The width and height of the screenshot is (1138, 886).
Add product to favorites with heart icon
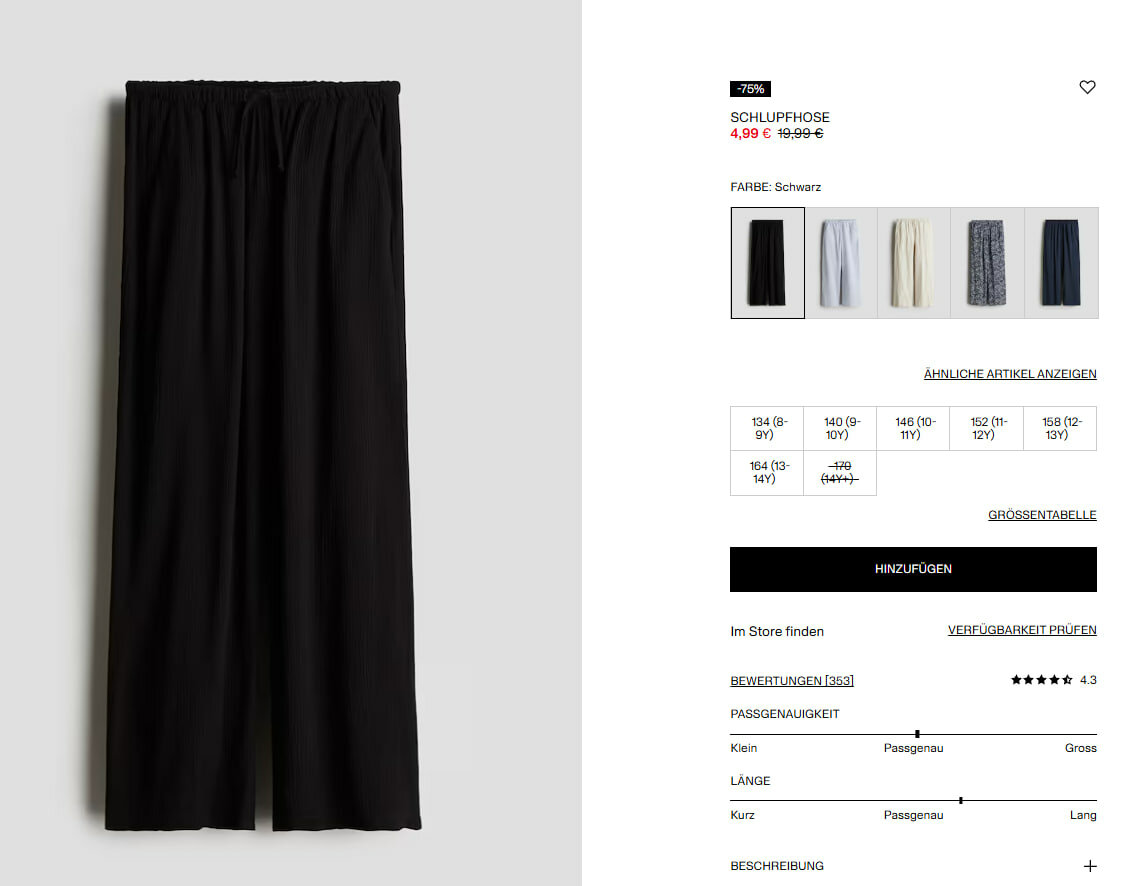click(1086, 87)
